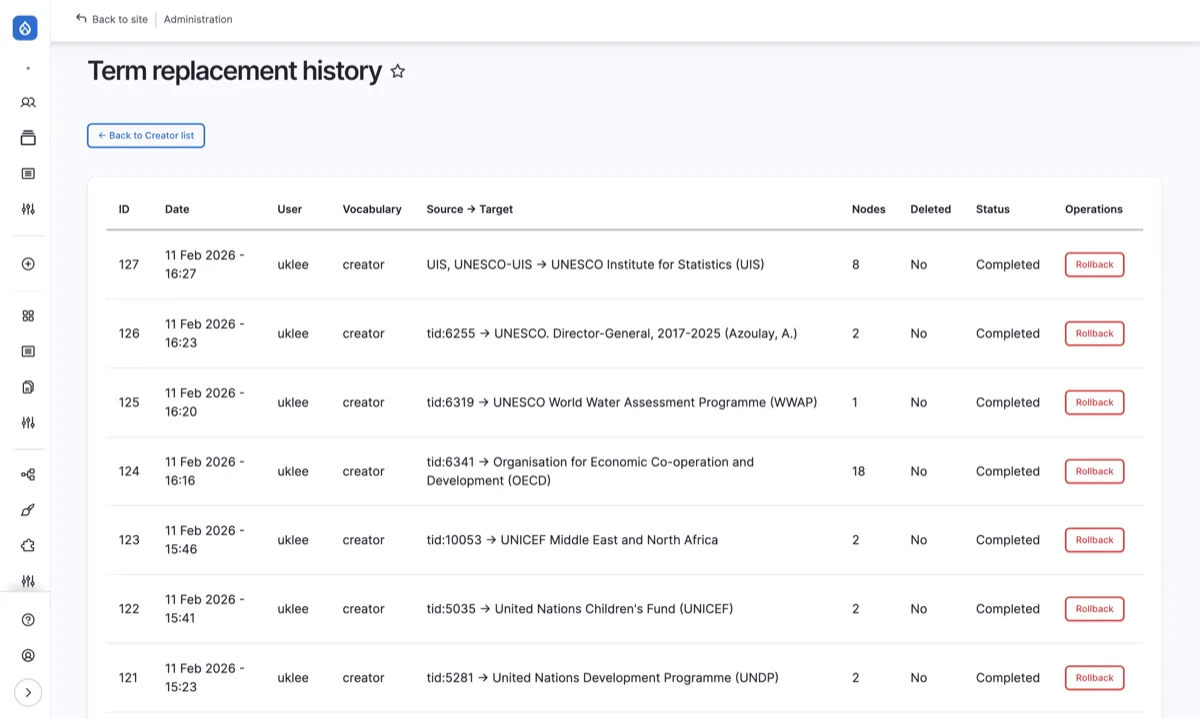Toggle the favorite star beside the page title
The height and width of the screenshot is (719, 1200).
coord(398,72)
